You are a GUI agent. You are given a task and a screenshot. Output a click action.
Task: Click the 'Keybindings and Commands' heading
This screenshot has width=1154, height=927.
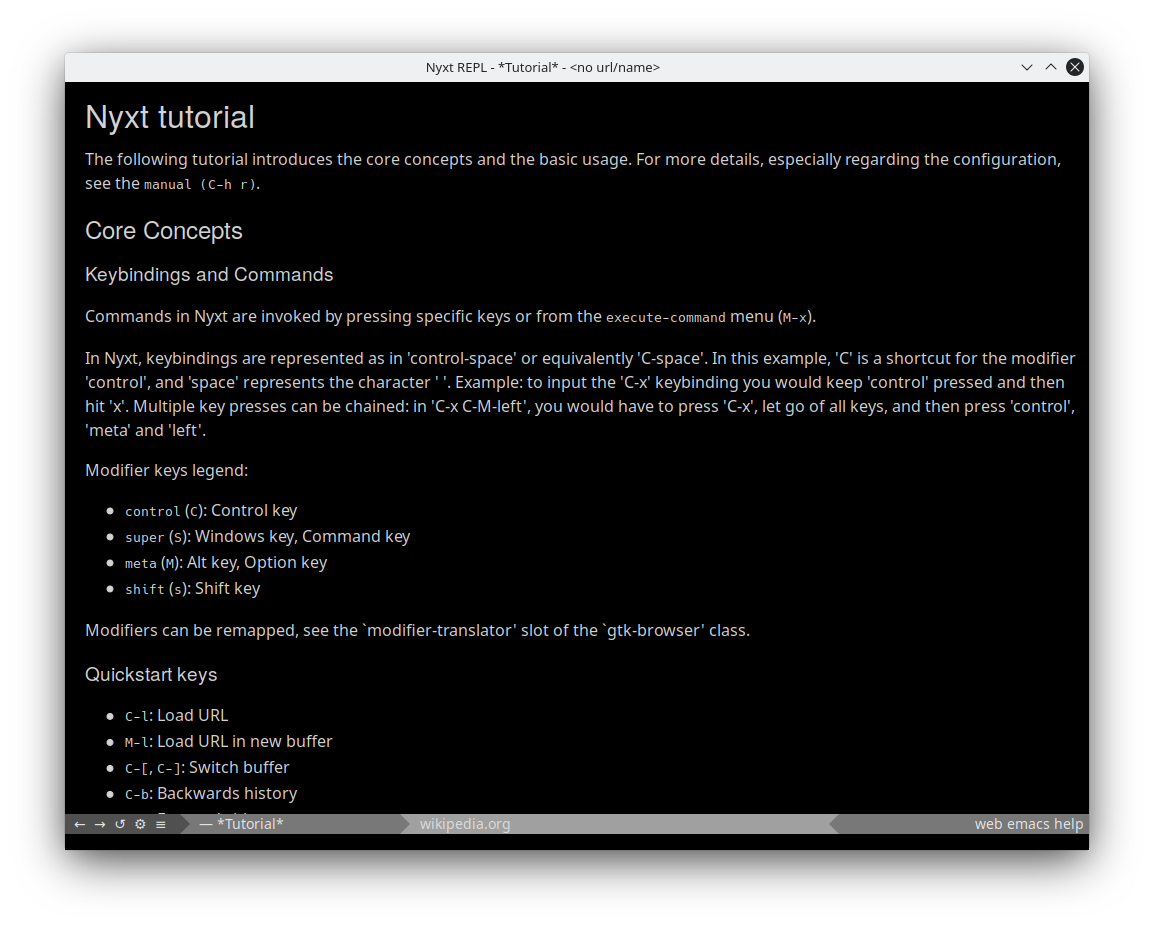tap(209, 274)
